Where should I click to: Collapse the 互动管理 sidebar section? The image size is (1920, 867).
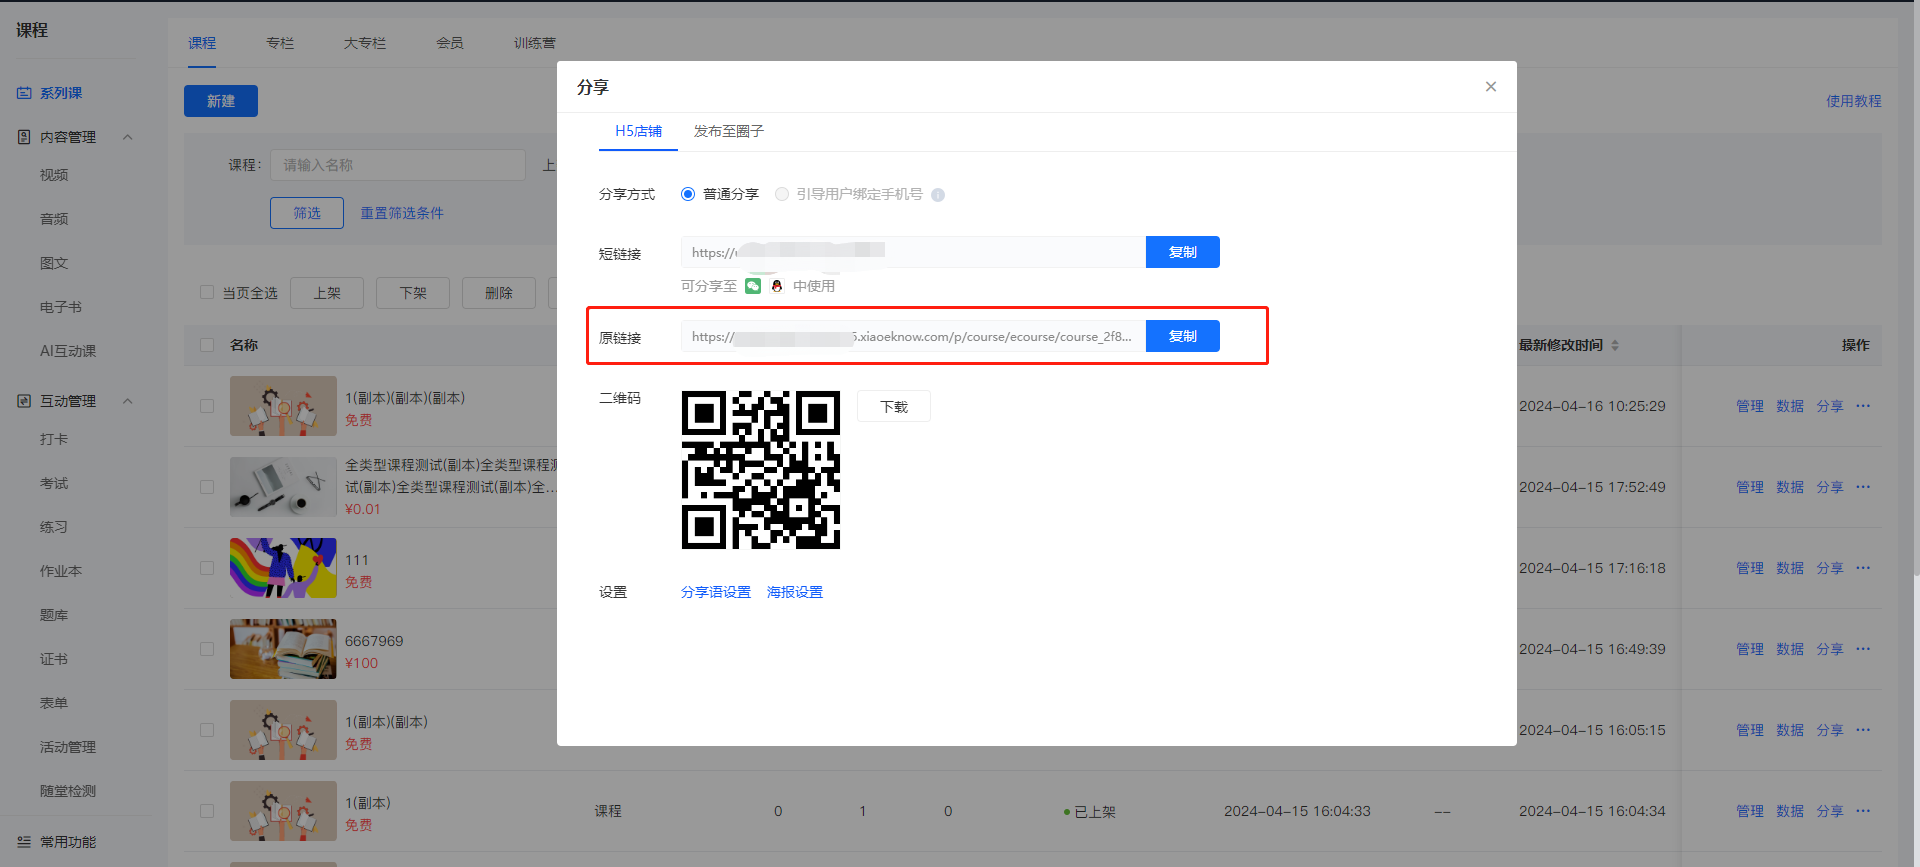pyautogui.click(x=128, y=401)
